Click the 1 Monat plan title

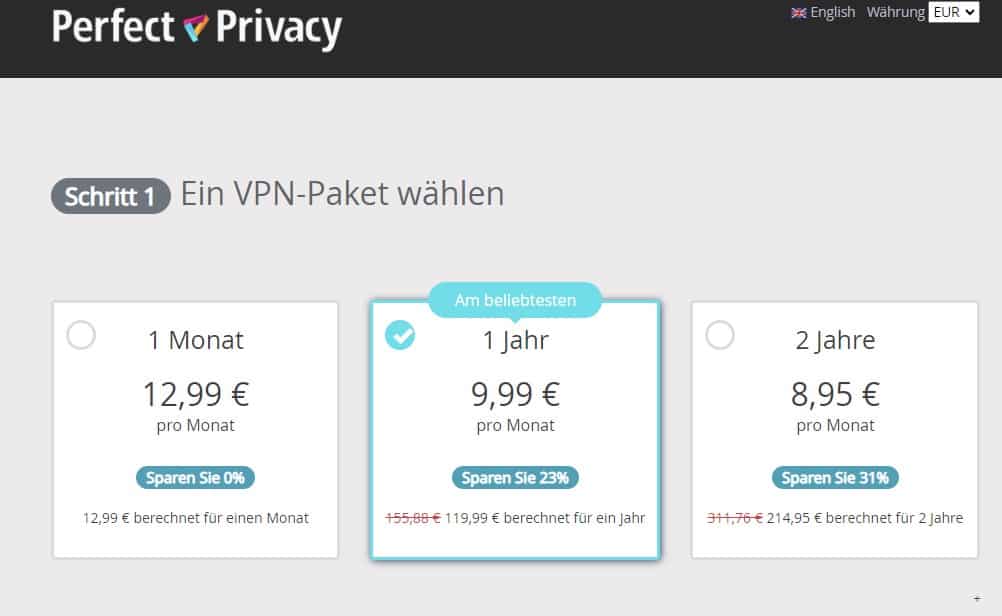point(195,340)
